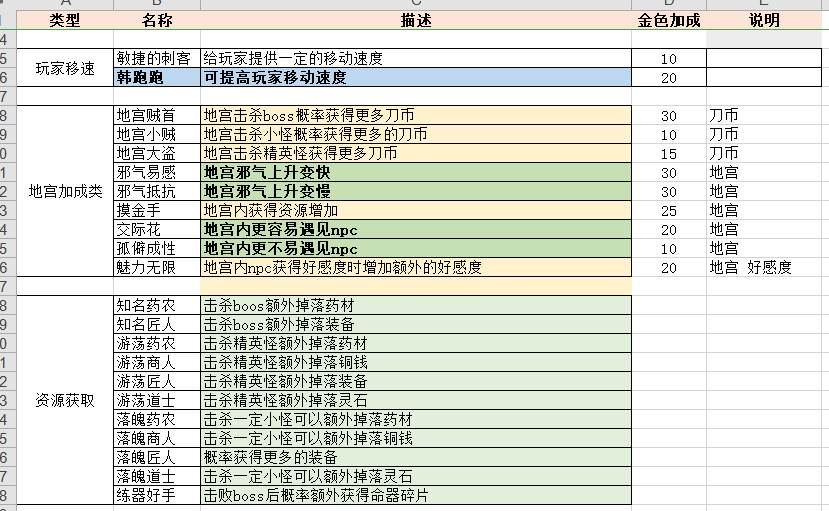
Task: Click the "名称" header cell
Action: (x=156, y=20)
